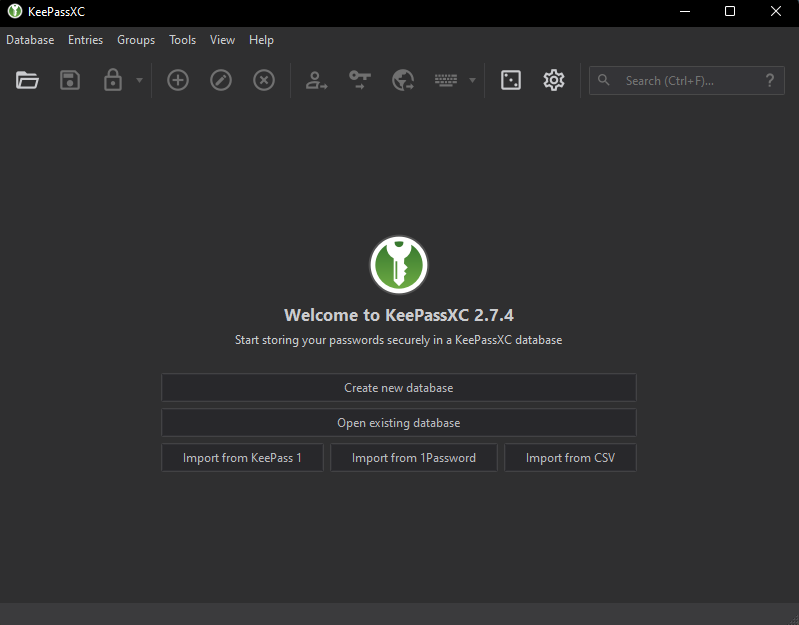Click the Lock Database padlock icon
799x625 pixels.
(x=113, y=80)
